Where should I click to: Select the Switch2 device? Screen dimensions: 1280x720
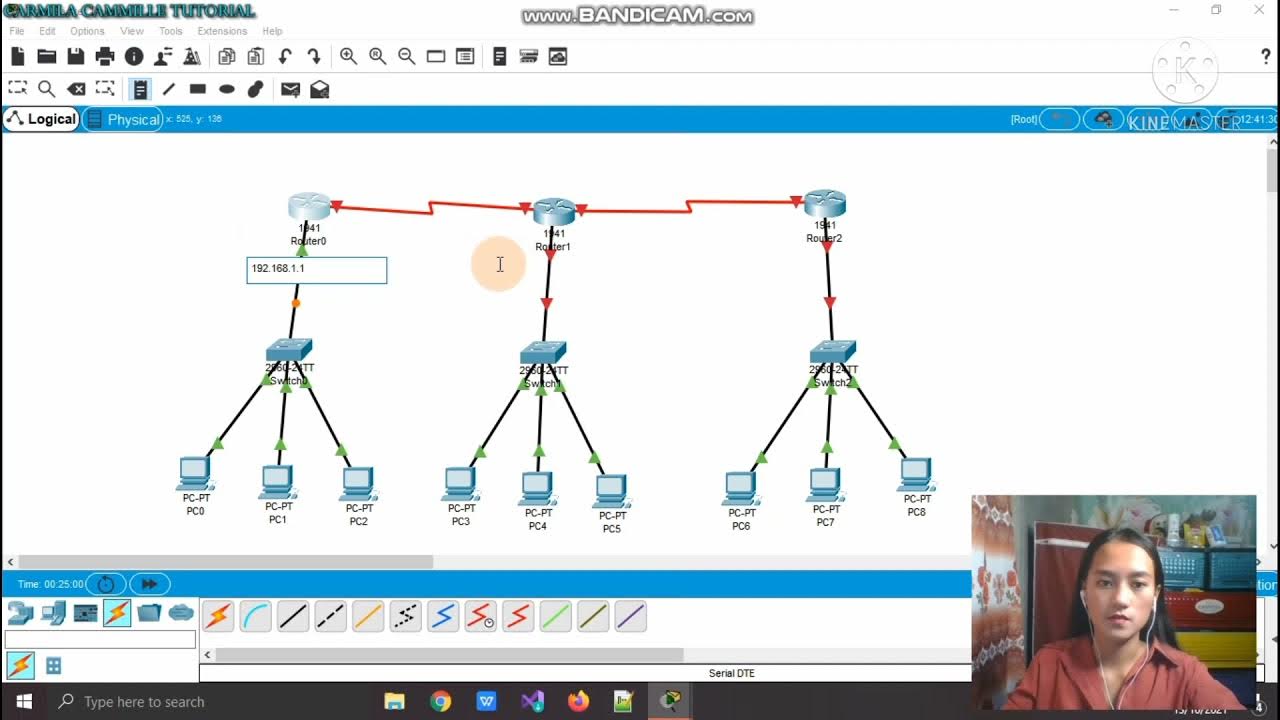coord(833,352)
